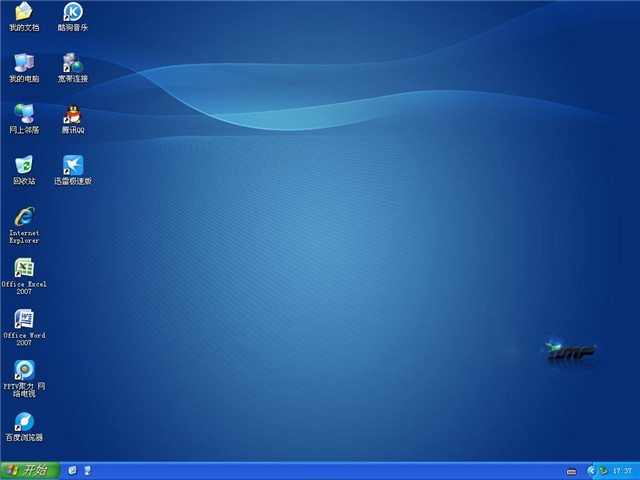This screenshot has width=640, height=480.
Task: Open the 我的文档 folder icon
Action: point(24,16)
